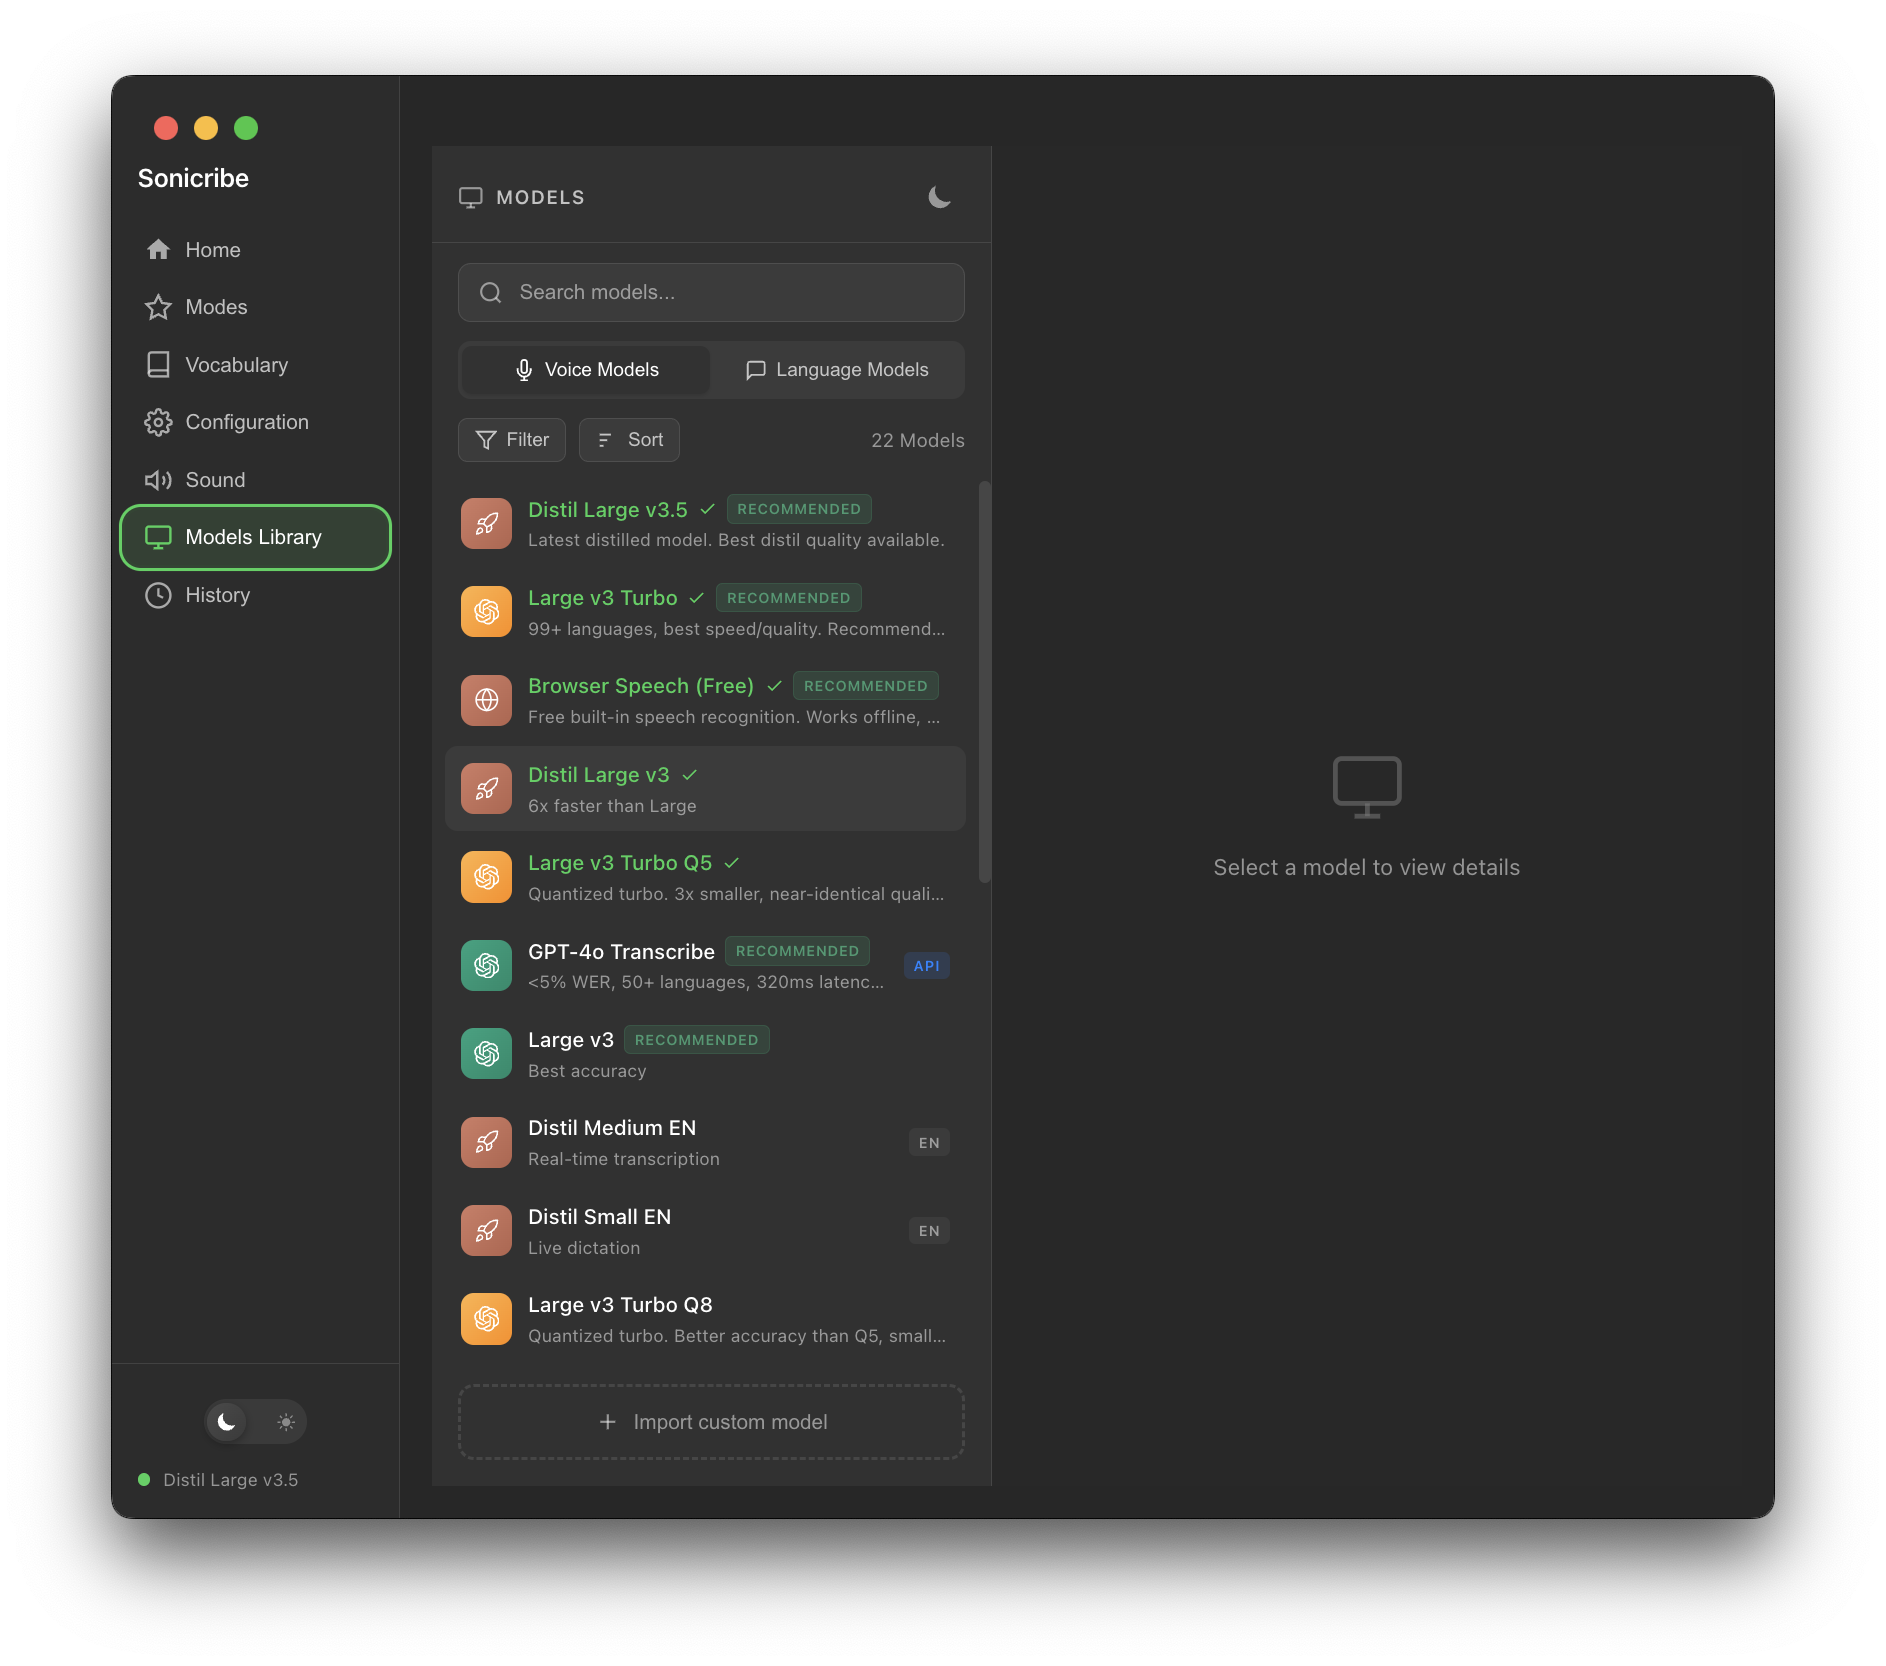The height and width of the screenshot is (1666, 1886).
Task: Toggle the moon icon in the Models header
Action: coord(939,197)
